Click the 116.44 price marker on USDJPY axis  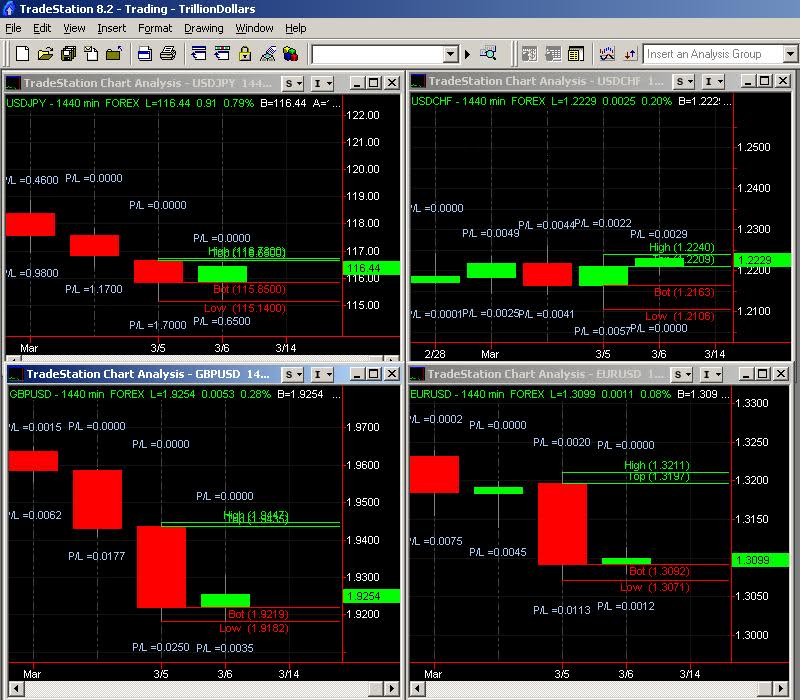(371, 268)
